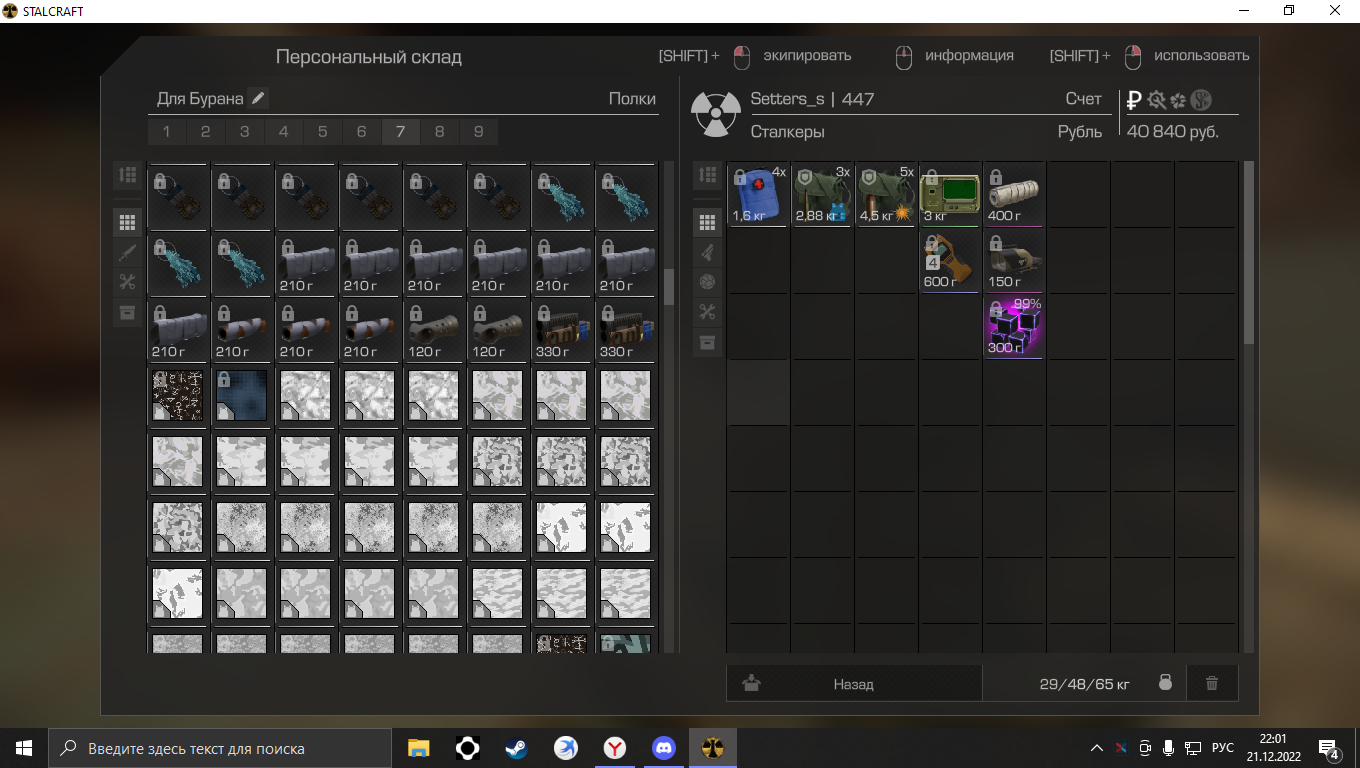Select the round S coin currency icon
This screenshot has height=768, width=1360.
pos(1201,100)
